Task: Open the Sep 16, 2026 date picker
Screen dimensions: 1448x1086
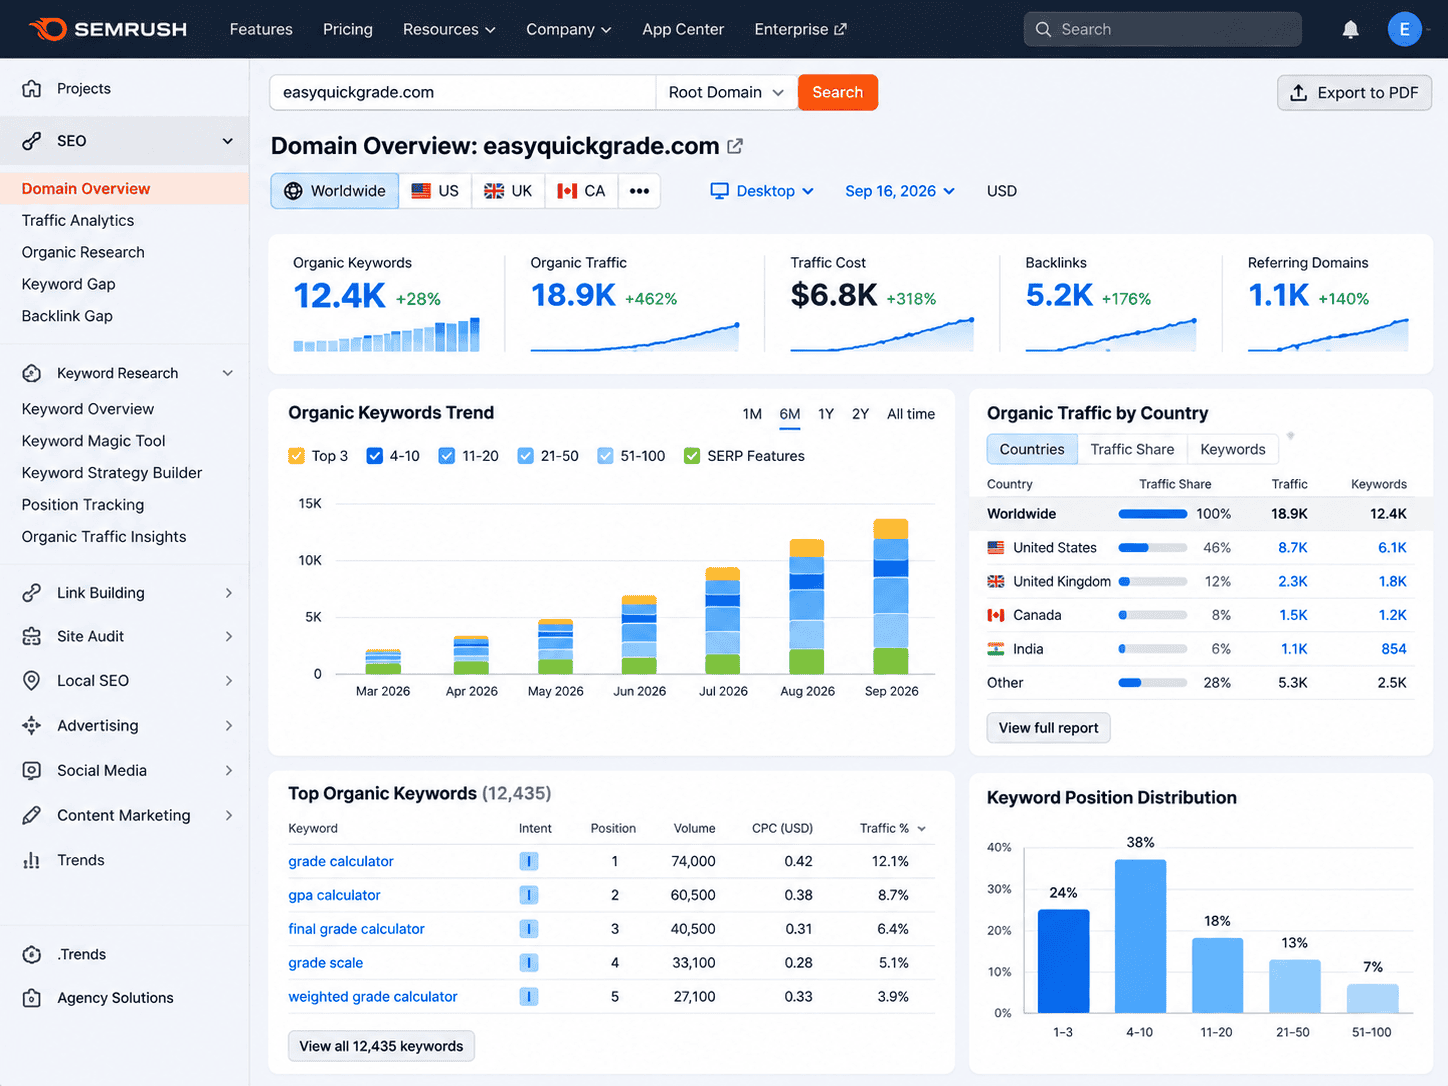Action: (x=900, y=191)
